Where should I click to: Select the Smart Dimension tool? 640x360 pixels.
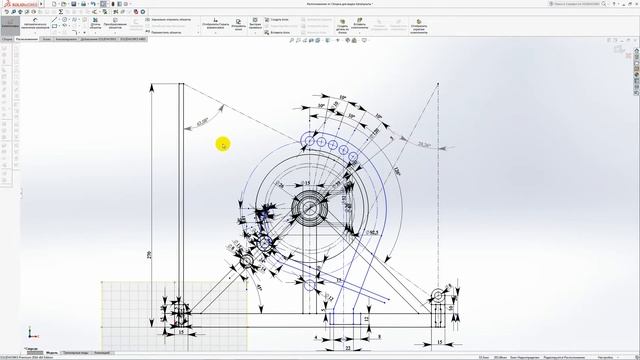(x=35, y=24)
